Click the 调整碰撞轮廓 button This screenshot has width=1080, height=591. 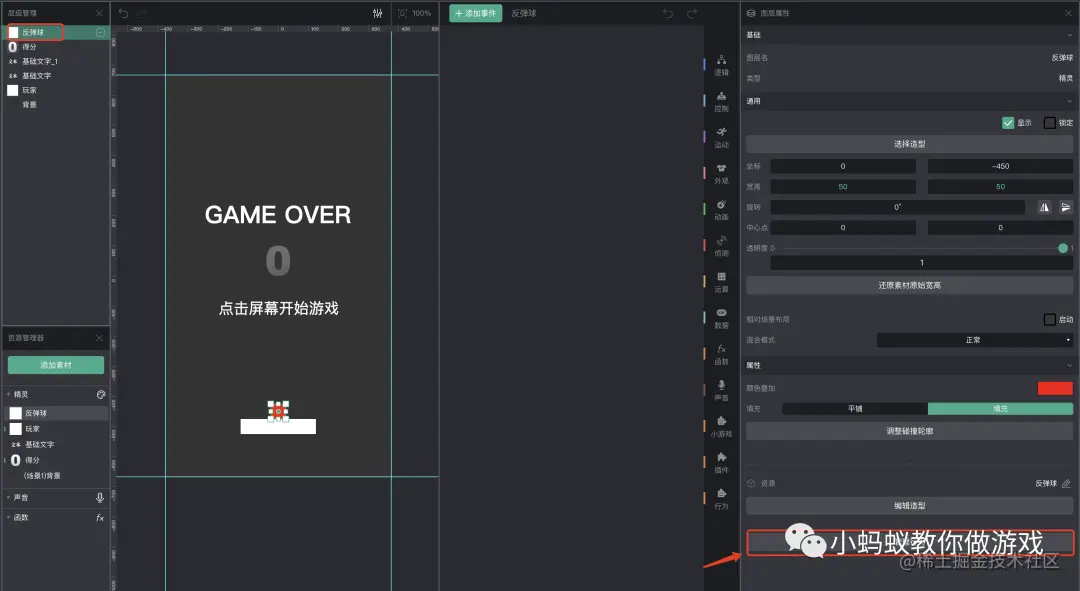(x=909, y=431)
